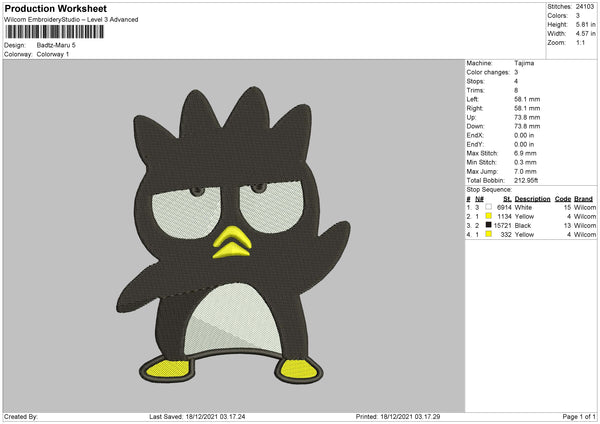Click the 'Stops:' label

tap(475, 82)
